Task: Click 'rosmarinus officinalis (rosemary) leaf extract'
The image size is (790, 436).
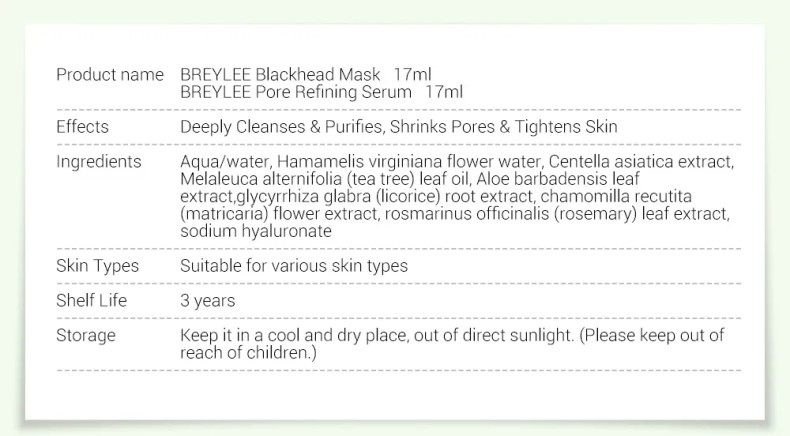Action: (555, 214)
